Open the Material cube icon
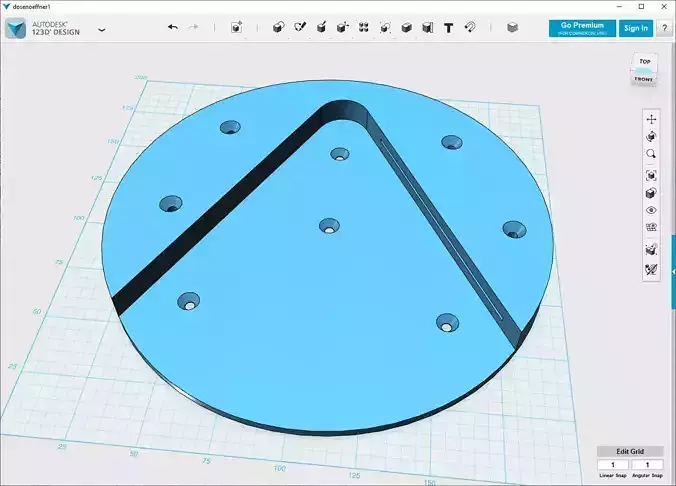 click(512, 28)
